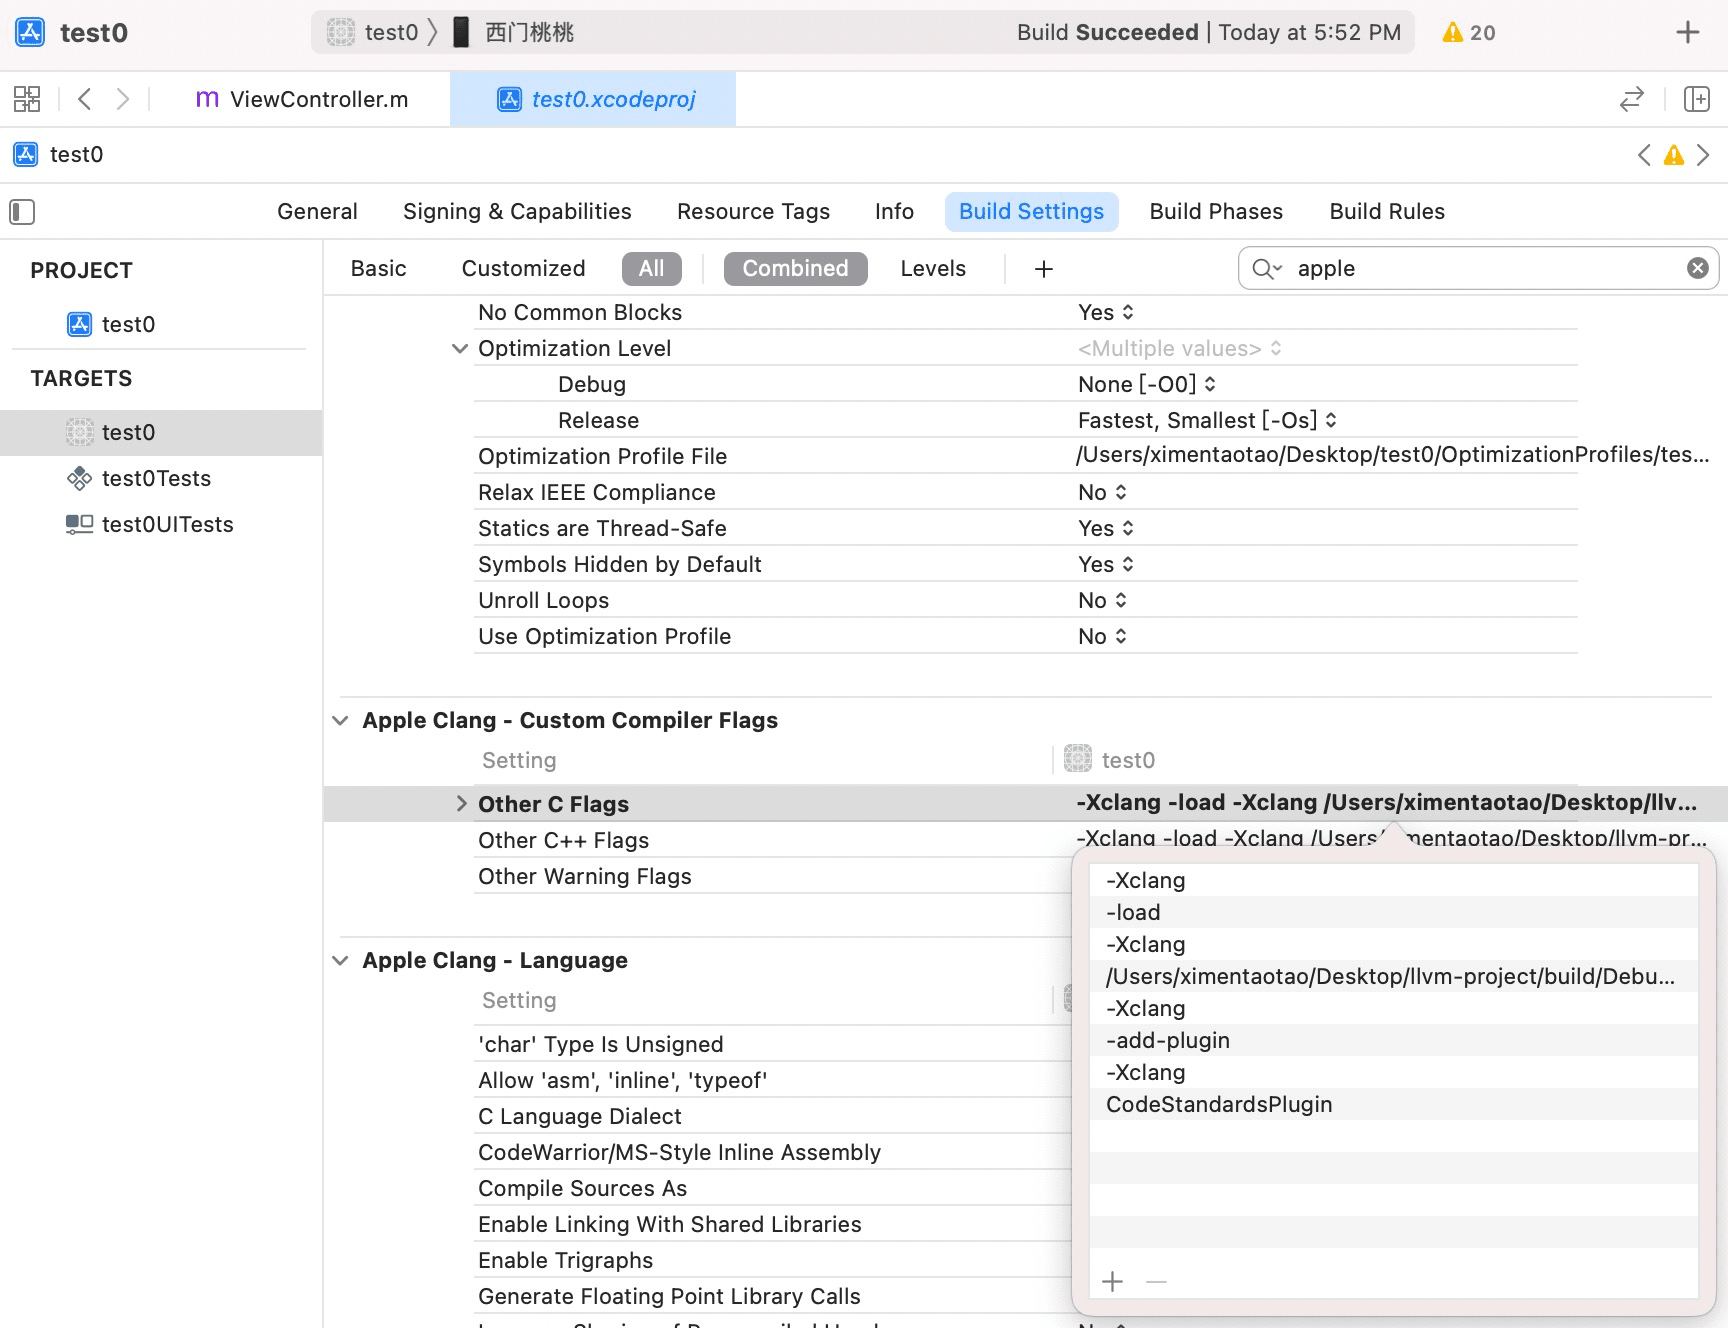Remove a flag with the popover minus button
Image resolution: width=1728 pixels, height=1328 pixels.
1157,1282
